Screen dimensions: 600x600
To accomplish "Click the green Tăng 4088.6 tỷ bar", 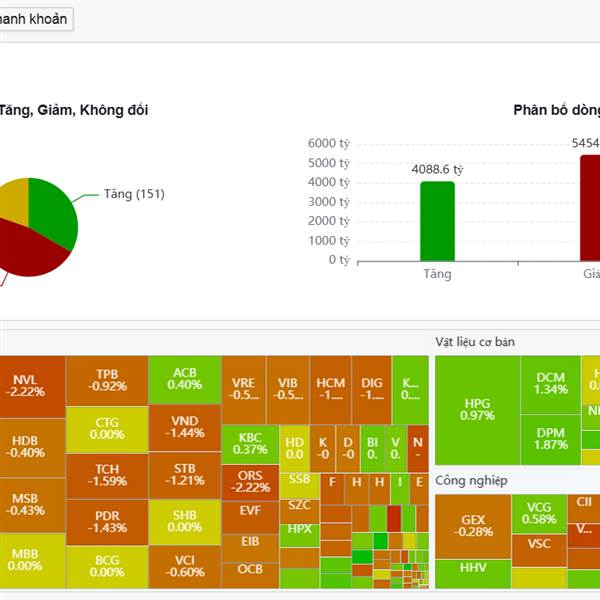I will 437,222.
